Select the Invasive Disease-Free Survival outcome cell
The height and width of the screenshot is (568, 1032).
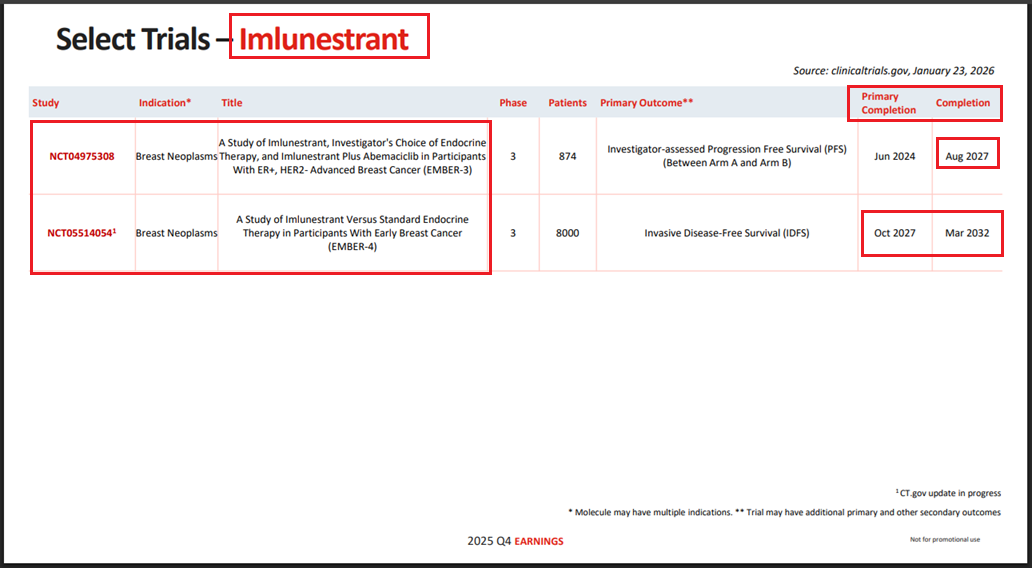pyautogui.click(x=727, y=233)
